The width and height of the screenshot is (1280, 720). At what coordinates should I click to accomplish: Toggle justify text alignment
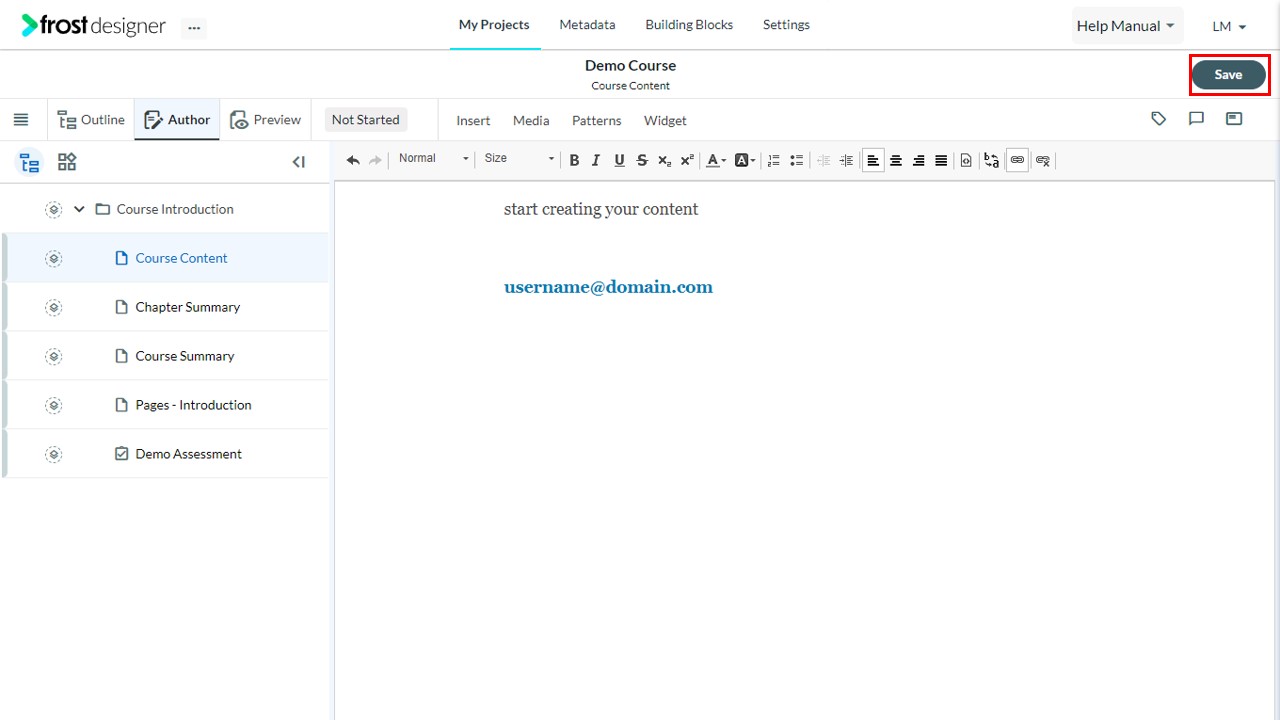[941, 160]
